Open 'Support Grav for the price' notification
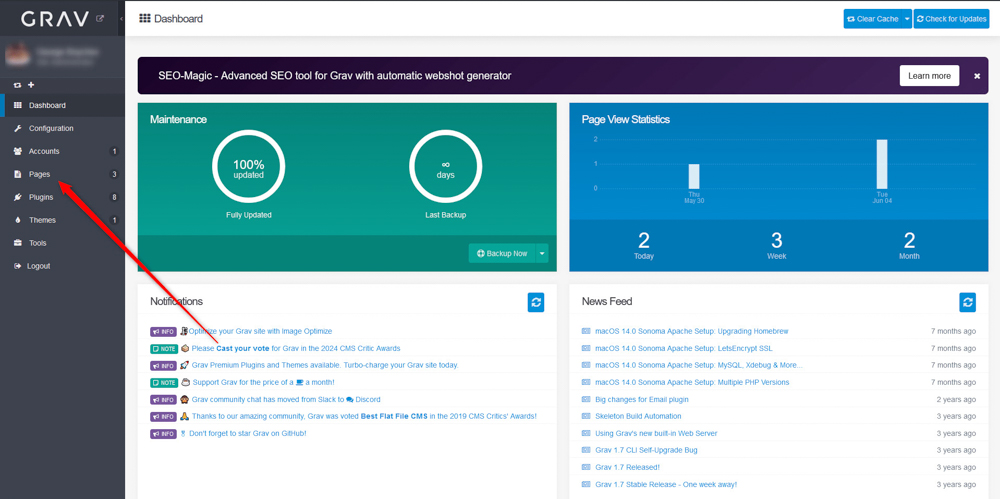The height and width of the screenshot is (499, 1000). [263, 382]
